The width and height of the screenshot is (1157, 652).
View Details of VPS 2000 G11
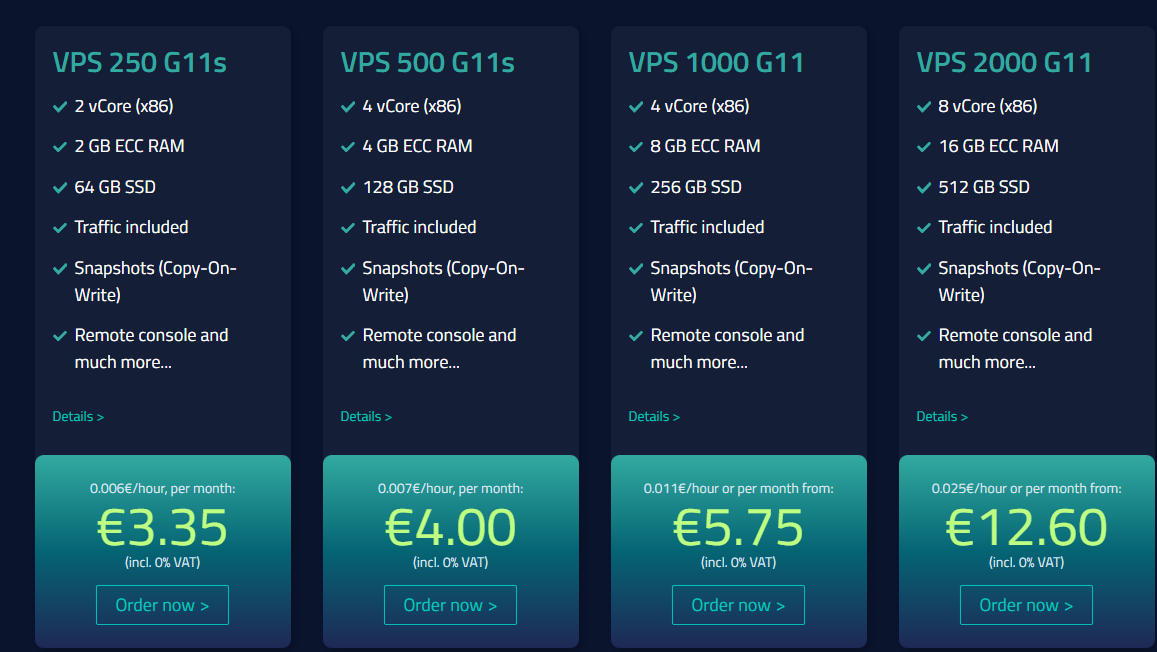(942, 417)
